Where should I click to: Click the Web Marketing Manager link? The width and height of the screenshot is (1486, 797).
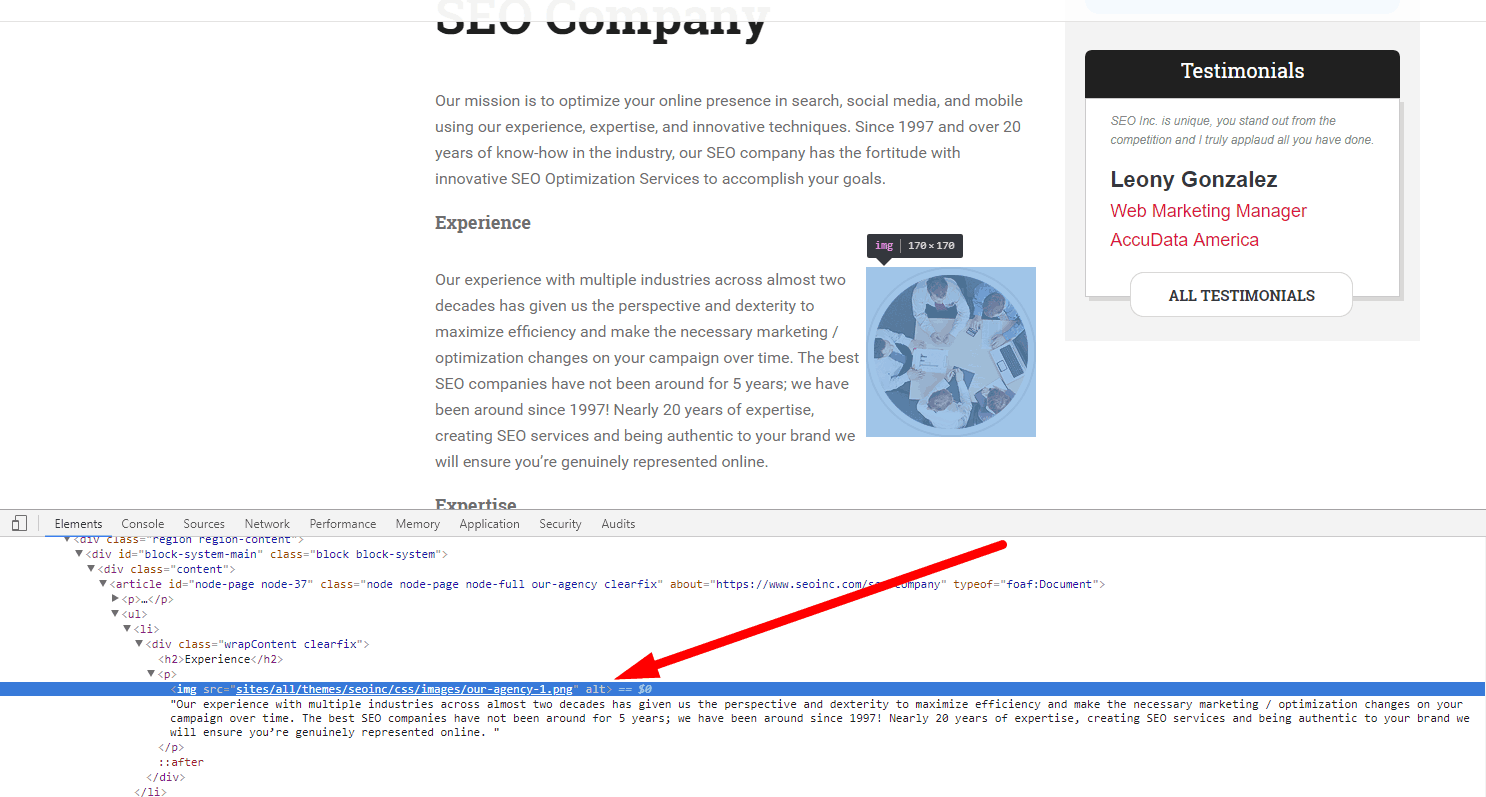(1208, 211)
